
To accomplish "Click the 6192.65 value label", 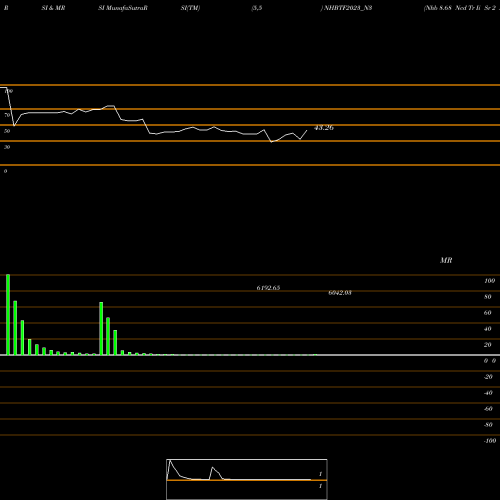I will click(268, 288).
